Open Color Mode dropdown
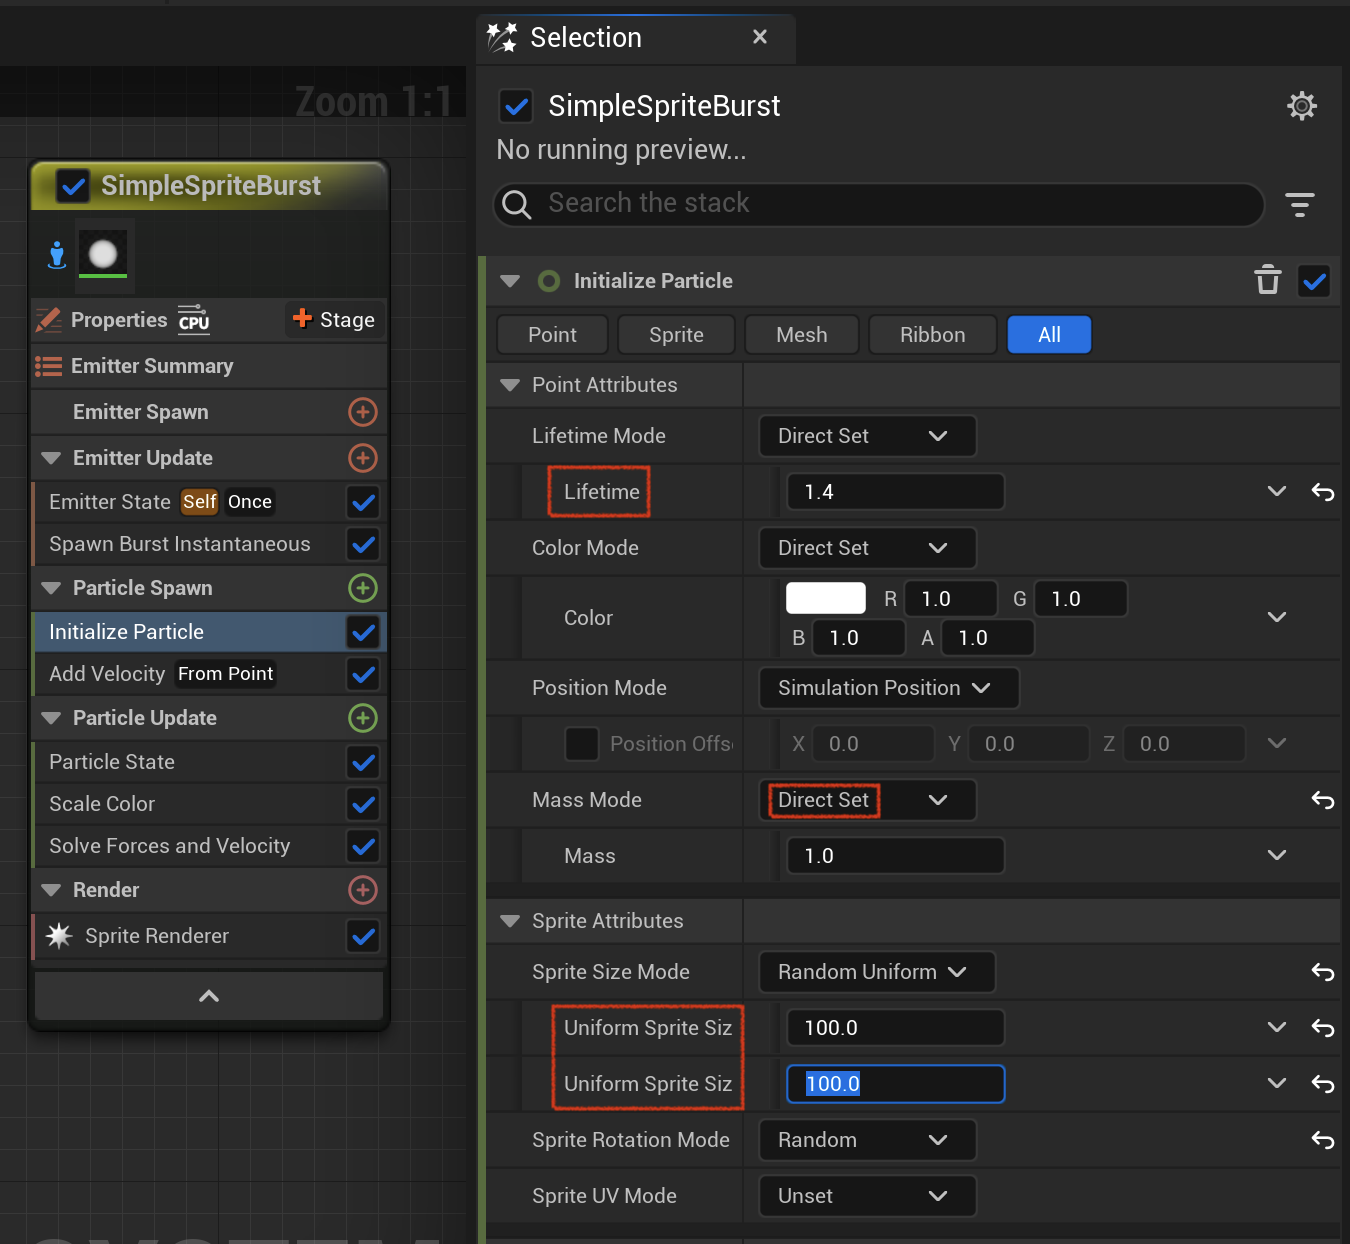The height and width of the screenshot is (1244, 1350). coord(867,547)
